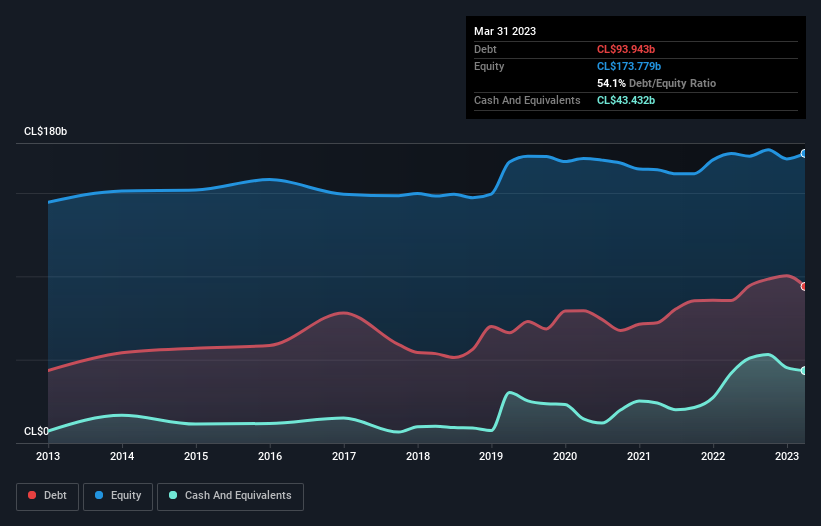Click the 2019 x-axis label
Screen dimensions: 821x526
491,456
